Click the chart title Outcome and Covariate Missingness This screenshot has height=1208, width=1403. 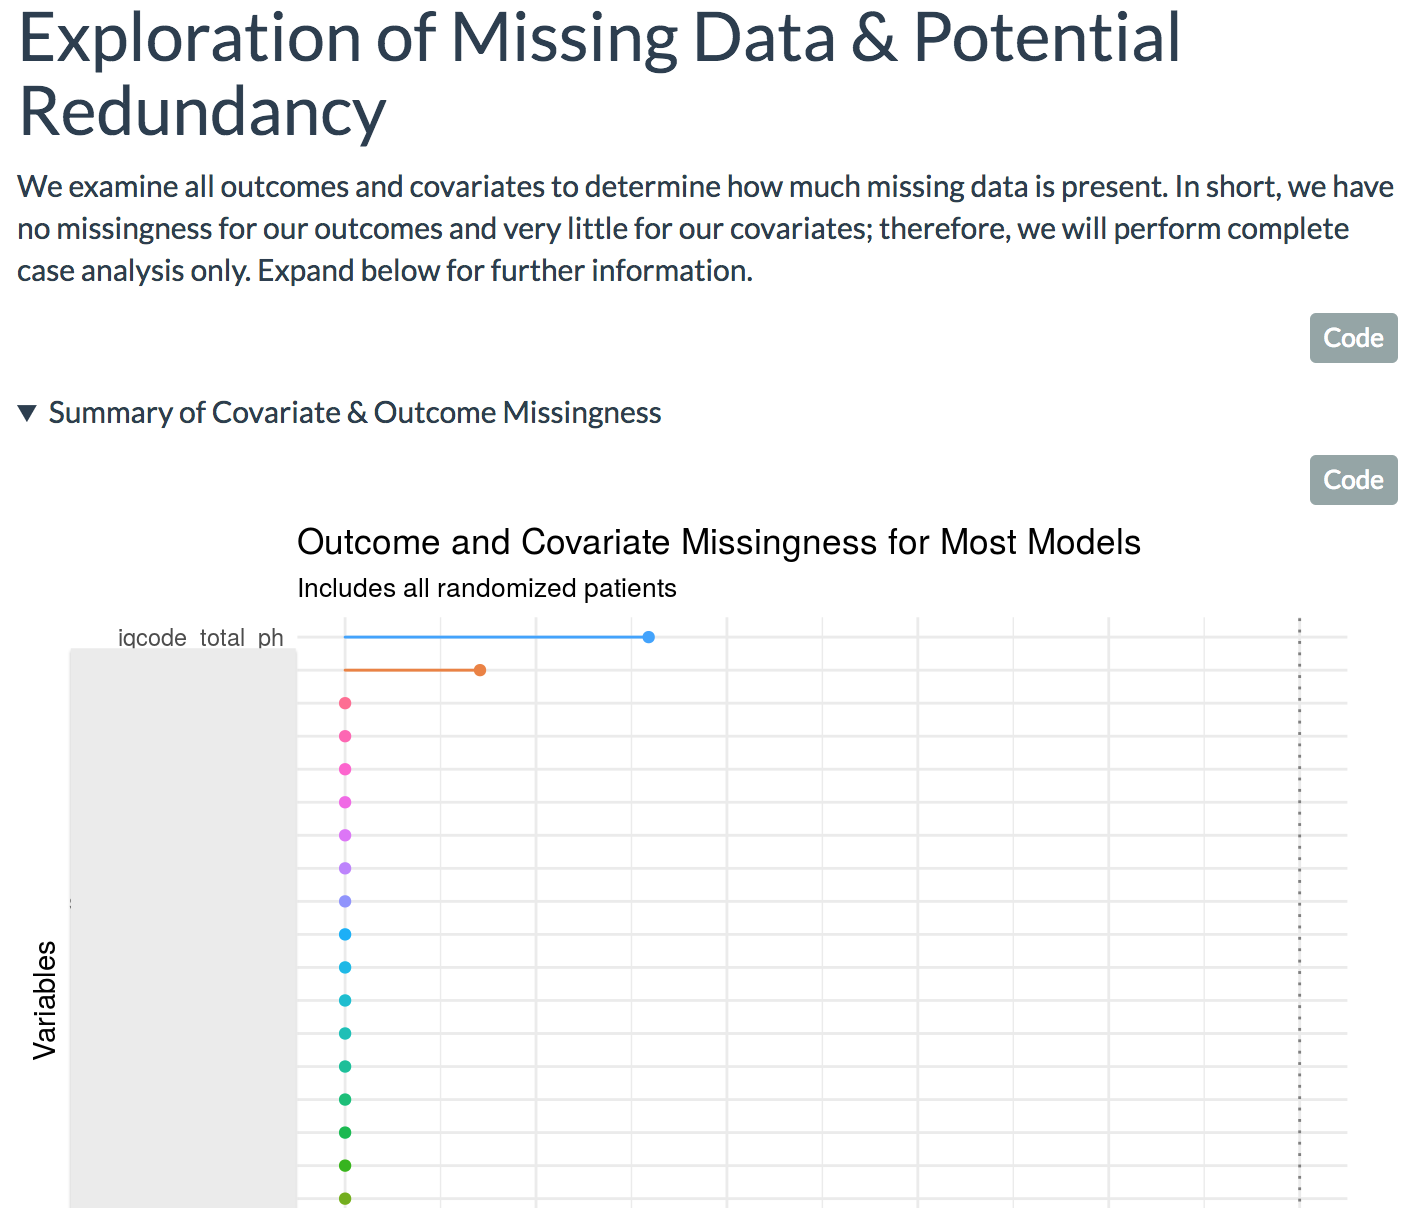tap(719, 542)
